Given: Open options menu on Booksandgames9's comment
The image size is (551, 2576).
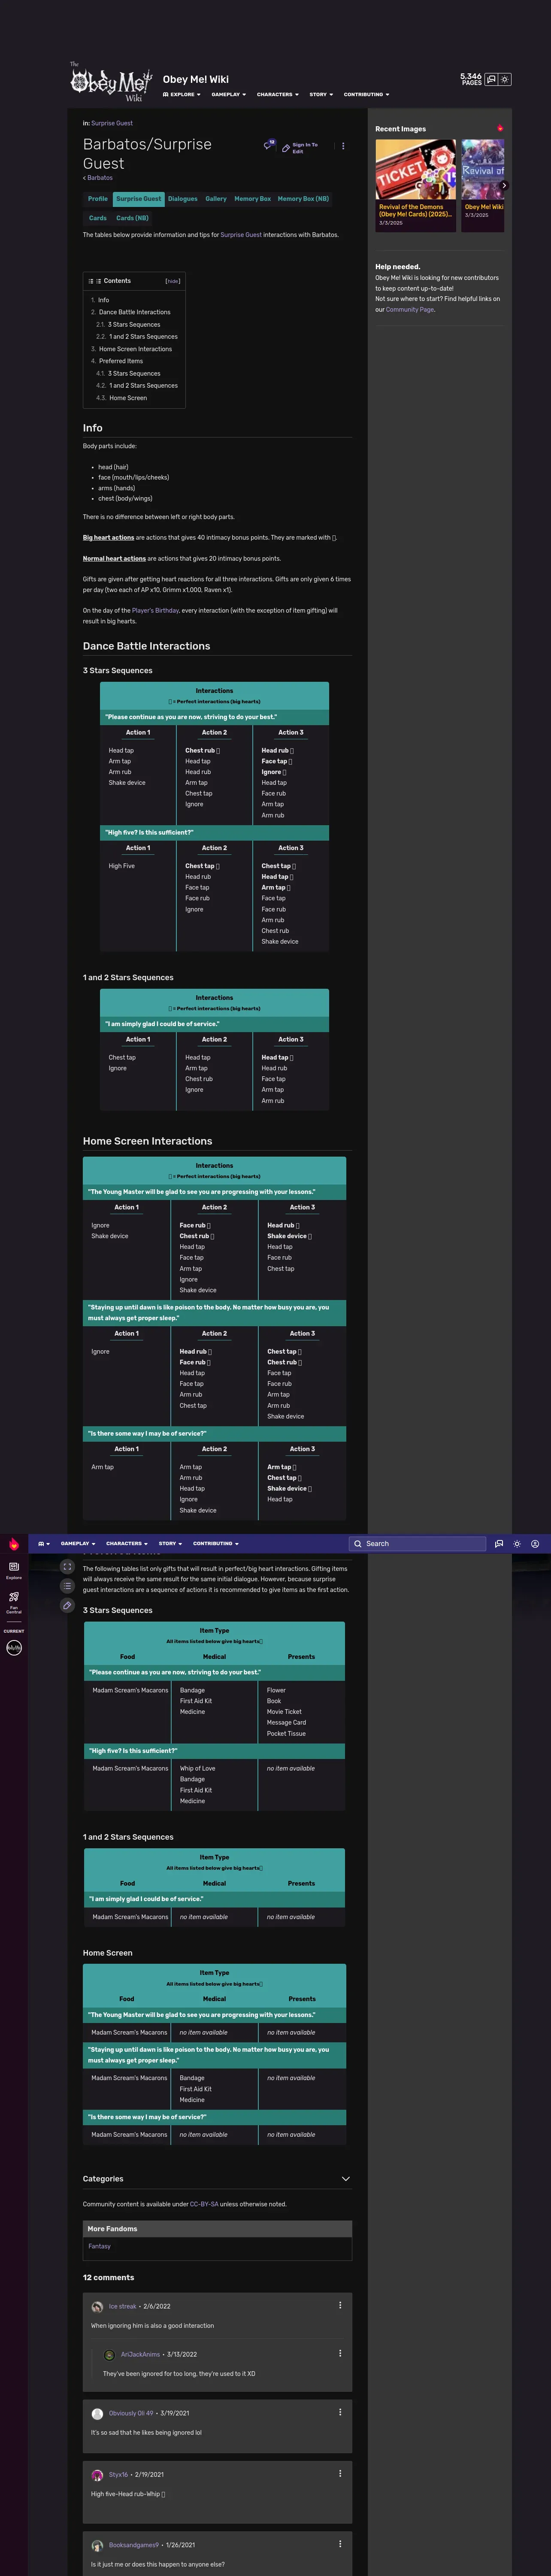Looking at the screenshot, I should 340,2543.
